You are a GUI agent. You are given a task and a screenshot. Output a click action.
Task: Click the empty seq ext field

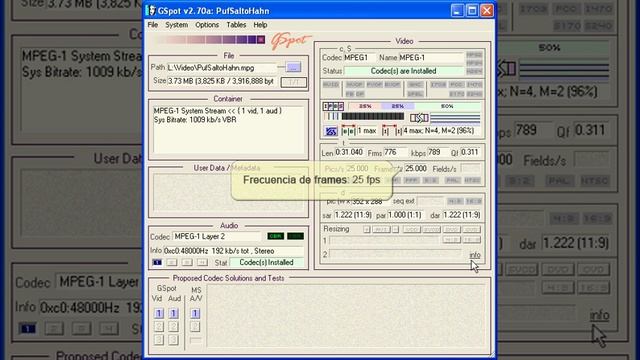coord(430,201)
